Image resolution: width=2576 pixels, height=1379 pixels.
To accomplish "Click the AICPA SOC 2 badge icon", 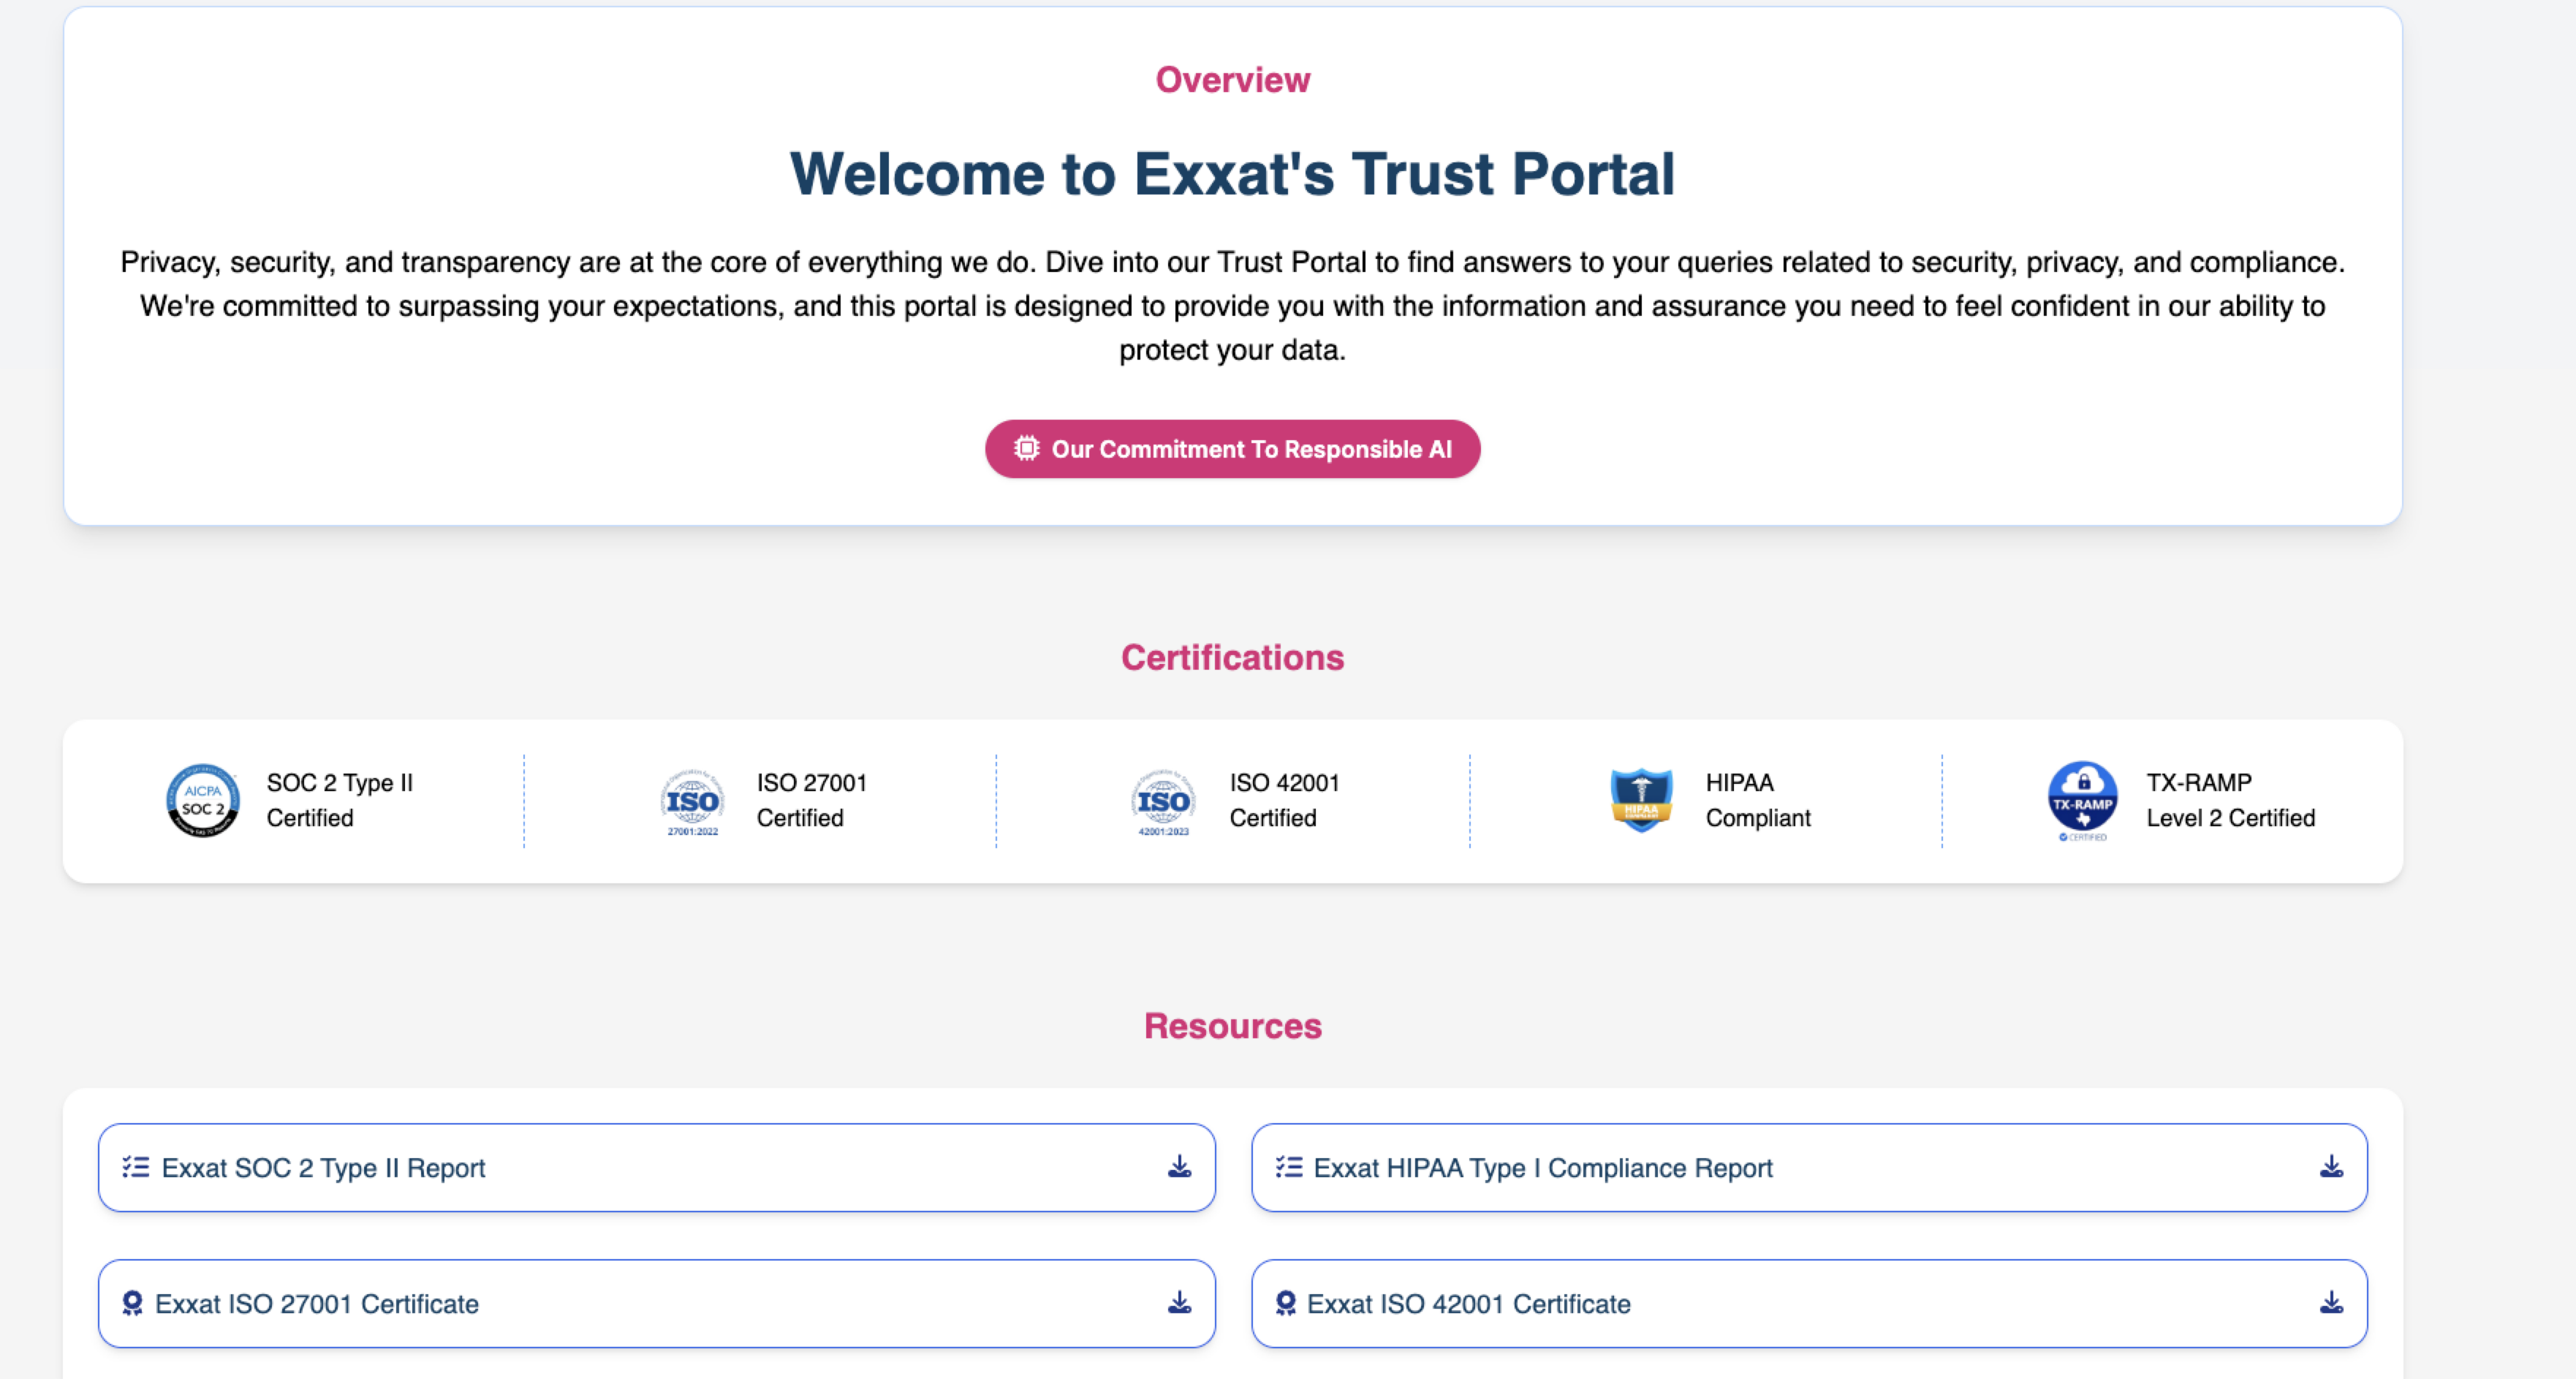I will pyautogui.click(x=203, y=800).
